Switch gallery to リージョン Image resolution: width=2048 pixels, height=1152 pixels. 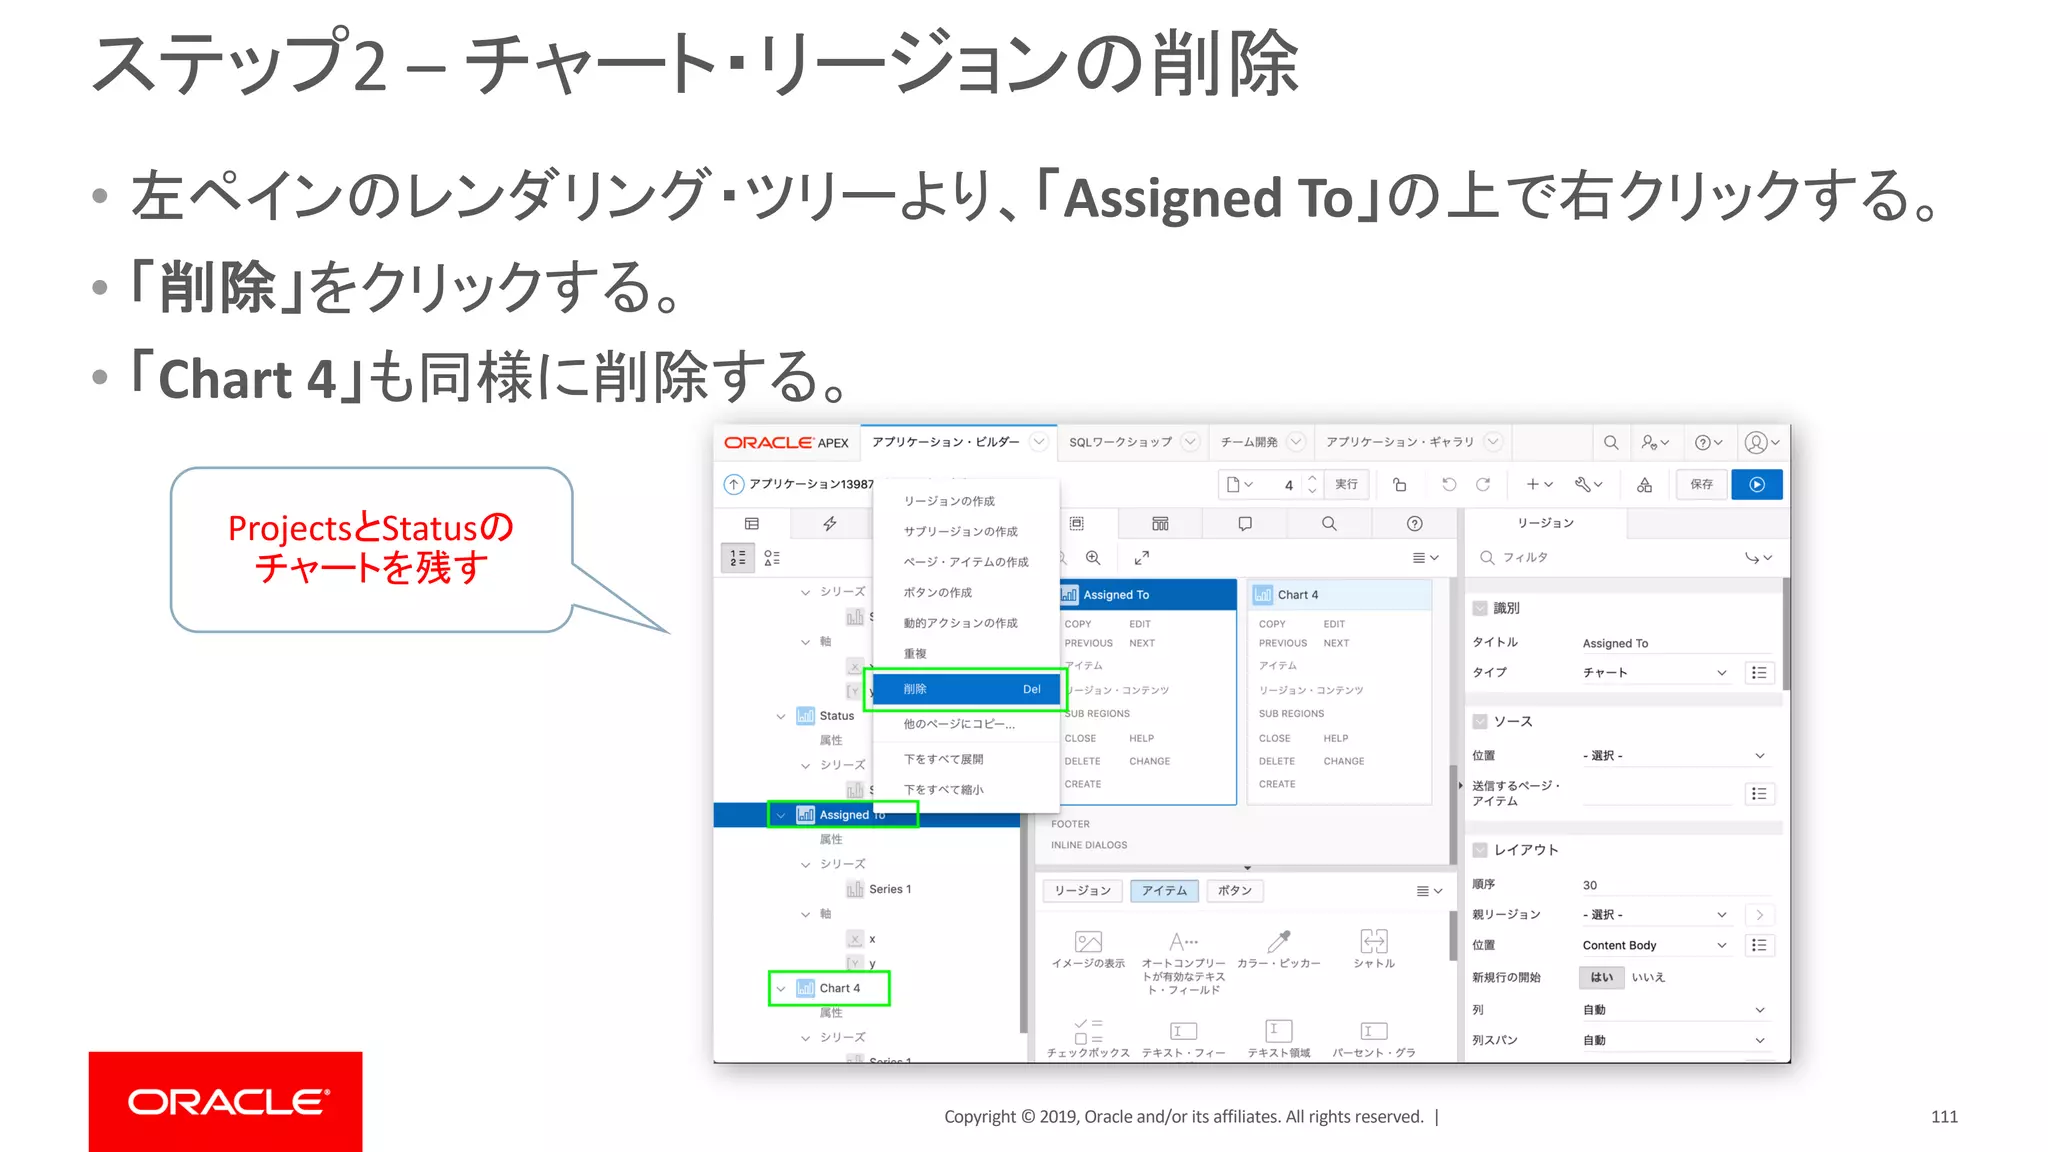point(1083,890)
